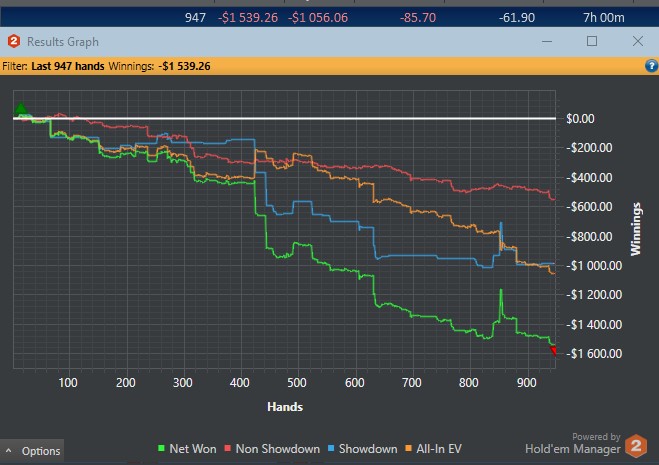Click the green start triangle marker on graph
Screen dimensions: 659x465
(21, 109)
